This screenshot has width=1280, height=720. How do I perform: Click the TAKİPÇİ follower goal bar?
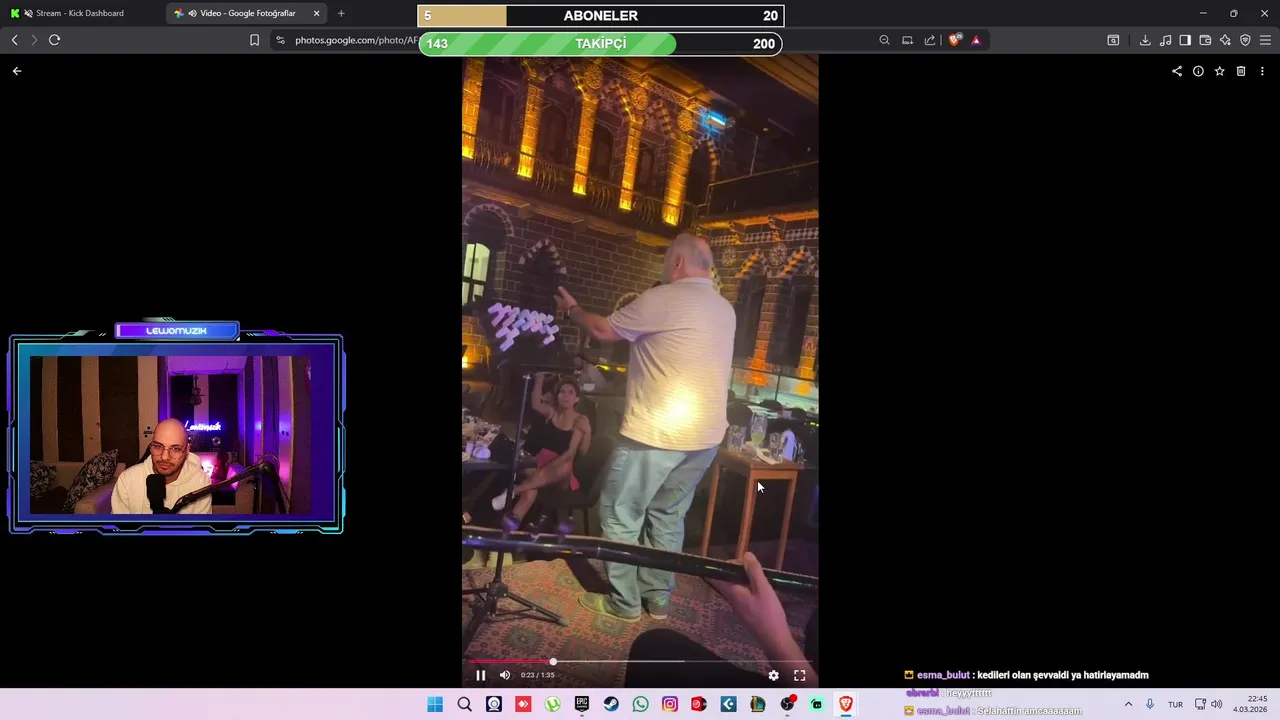click(600, 44)
